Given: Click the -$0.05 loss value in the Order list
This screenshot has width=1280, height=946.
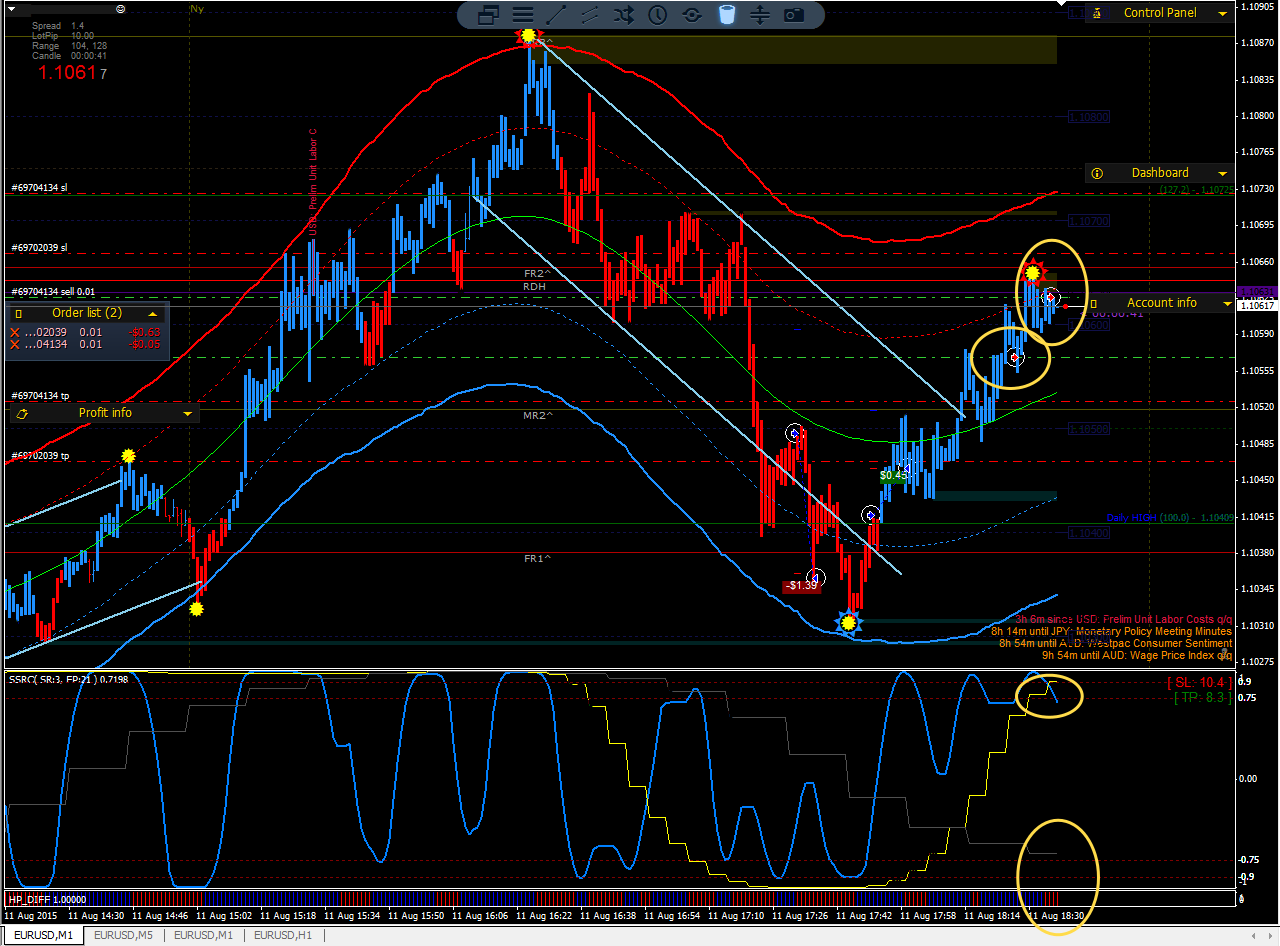Looking at the screenshot, I should coord(146,345).
